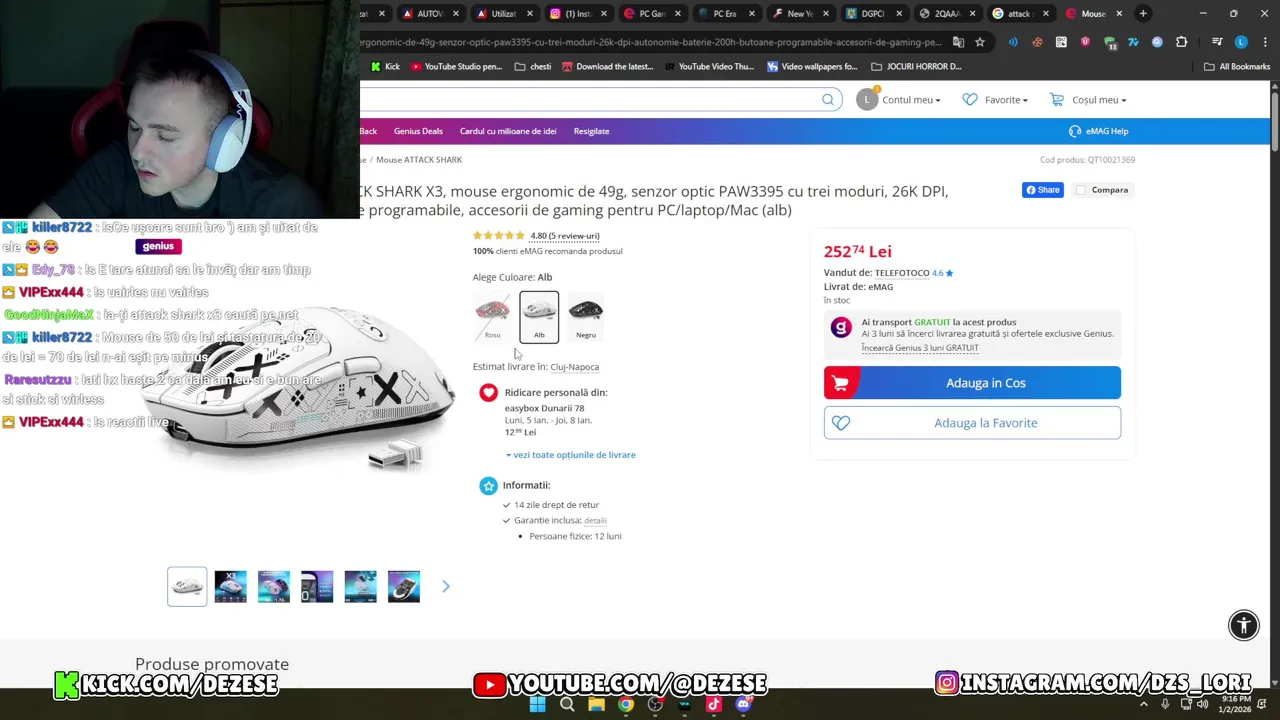The image size is (1280, 720).
Task: Expand the Coșul meu dropdown arrow
Action: click(x=1123, y=100)
